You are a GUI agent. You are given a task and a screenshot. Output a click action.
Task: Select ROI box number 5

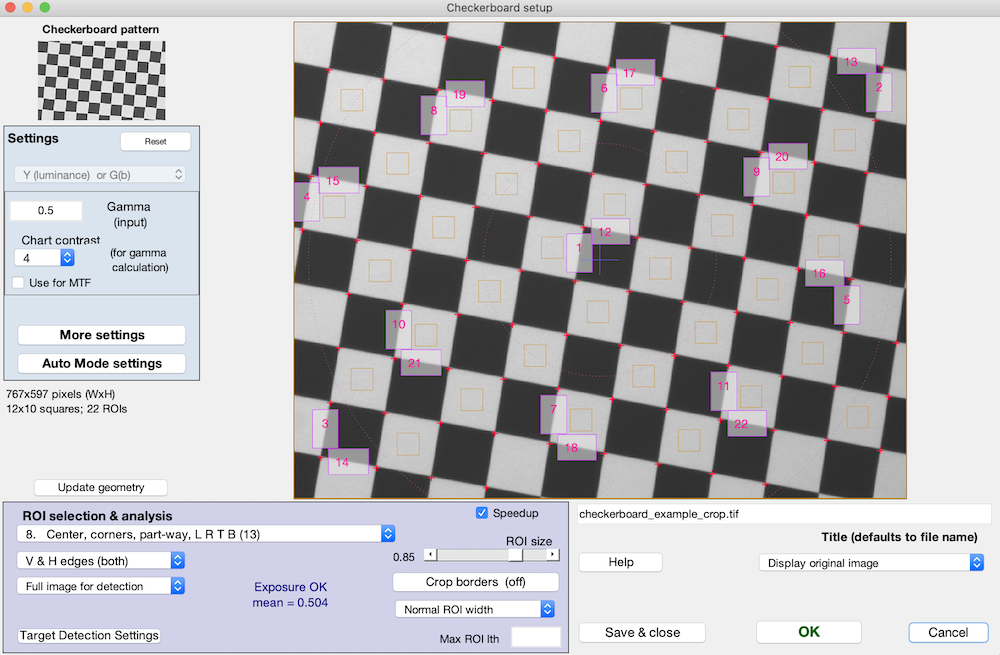tap(847, 305)
